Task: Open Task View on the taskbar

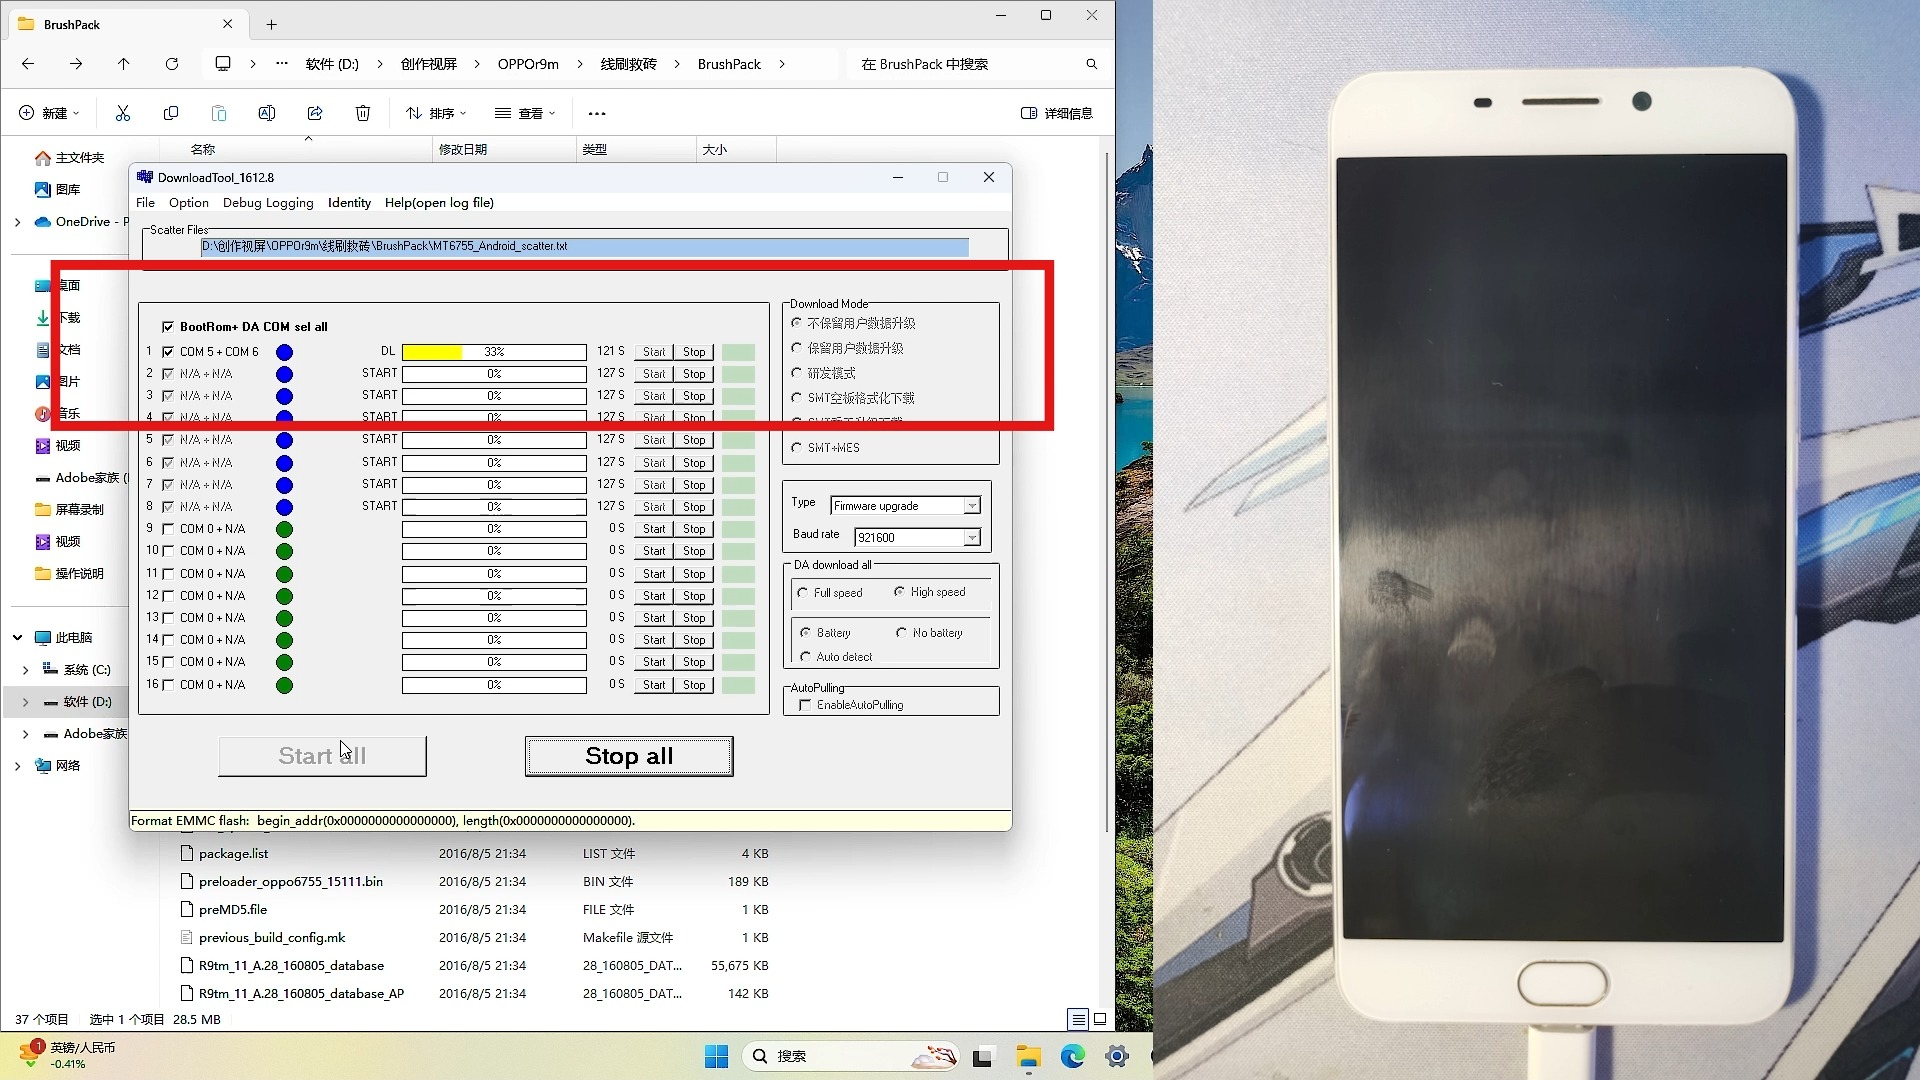Action: click(x=983, y=1056)
